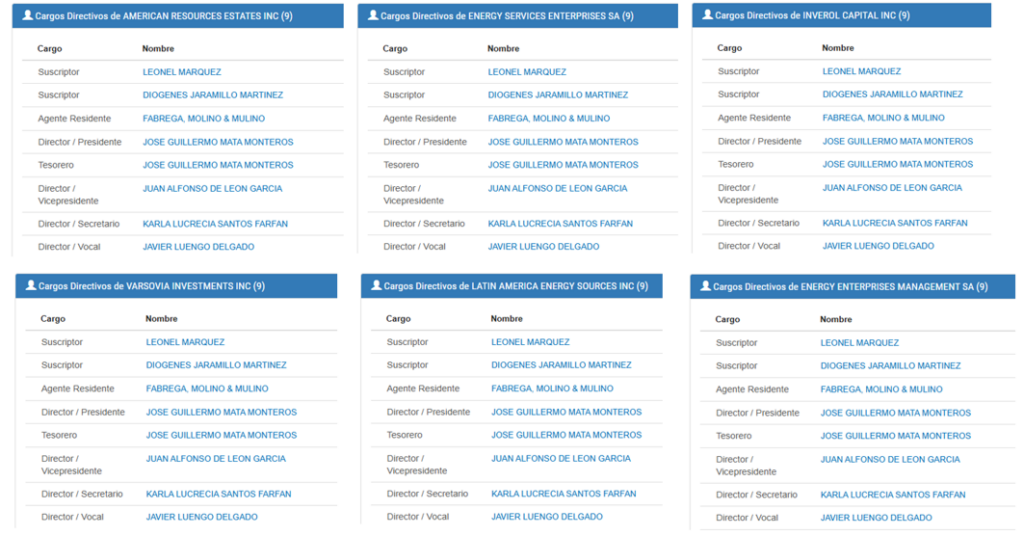The width and height of the screenshot is (1024, 536).
Task: Open Director / Presidente name in American Resources Estates
Action: [218, 142]
